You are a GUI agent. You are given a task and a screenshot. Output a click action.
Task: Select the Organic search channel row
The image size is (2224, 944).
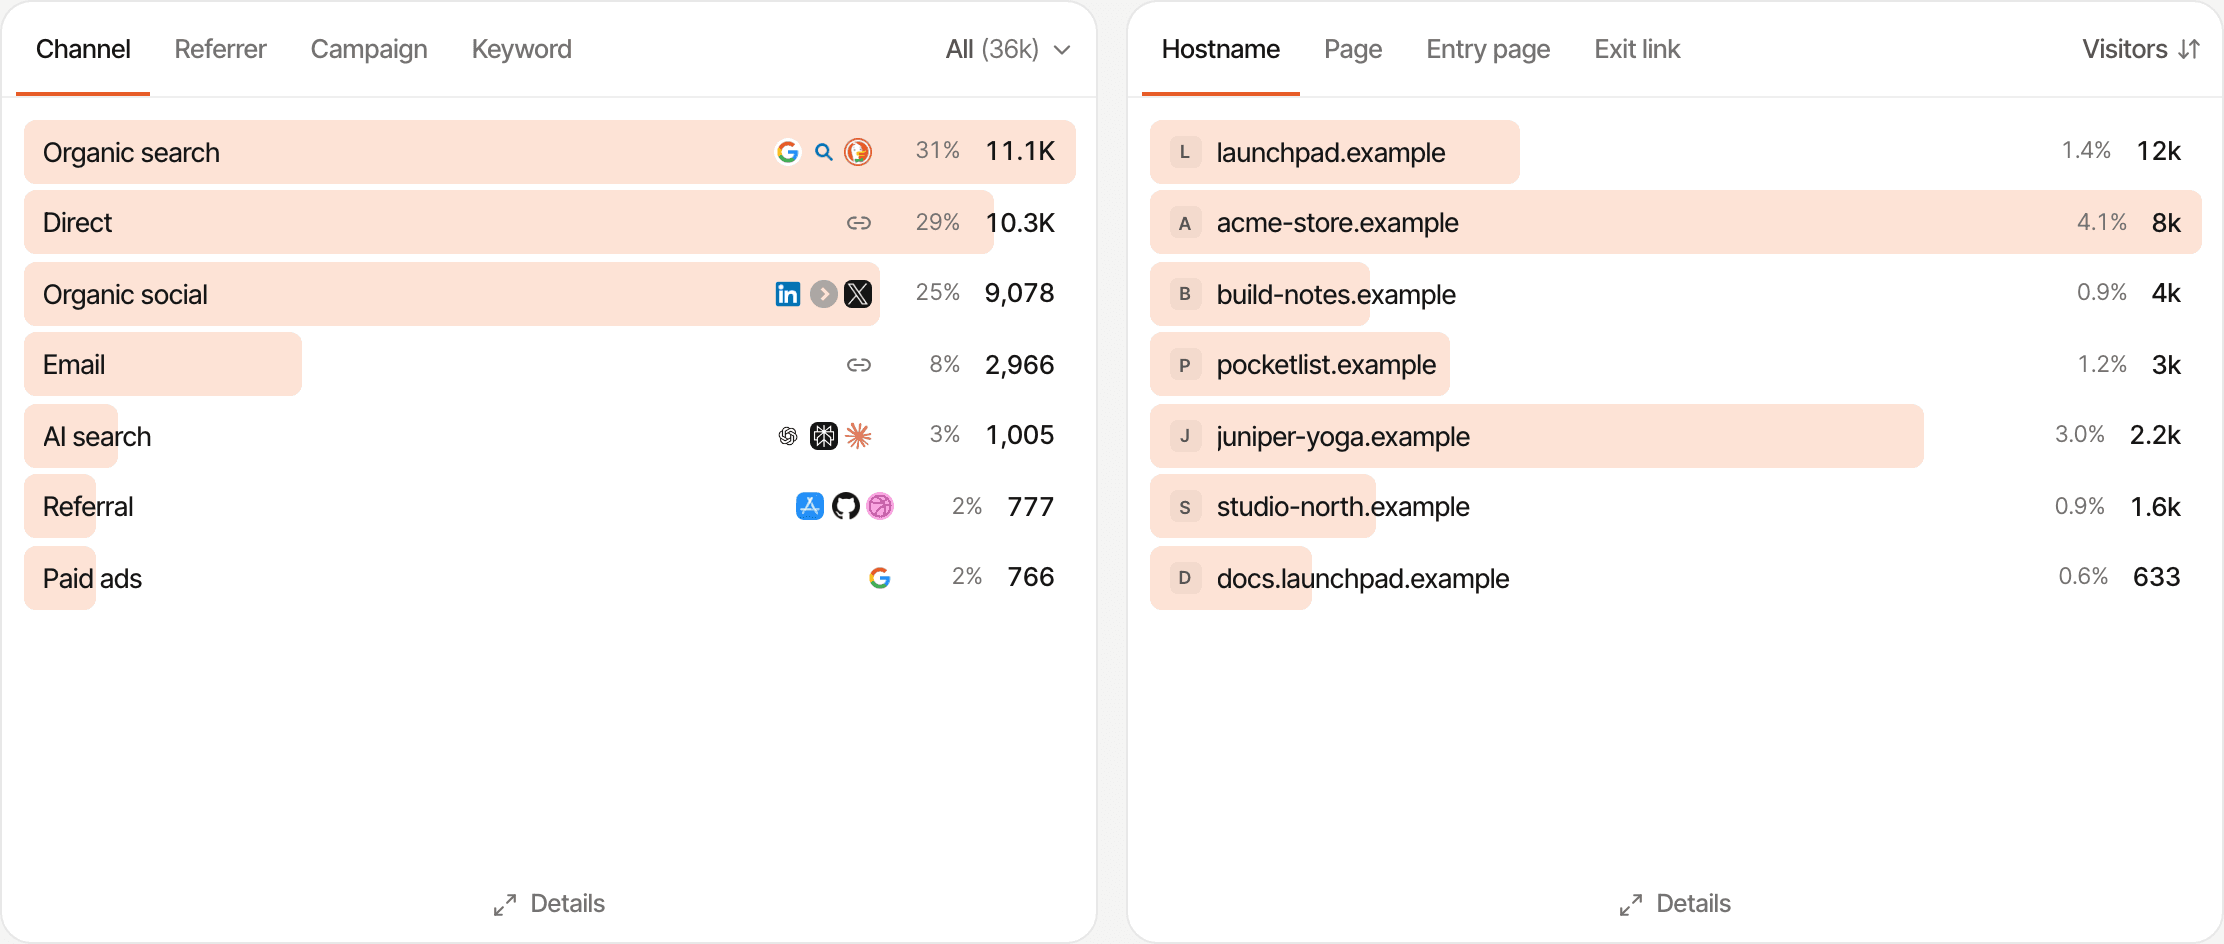tap(550, 152)
